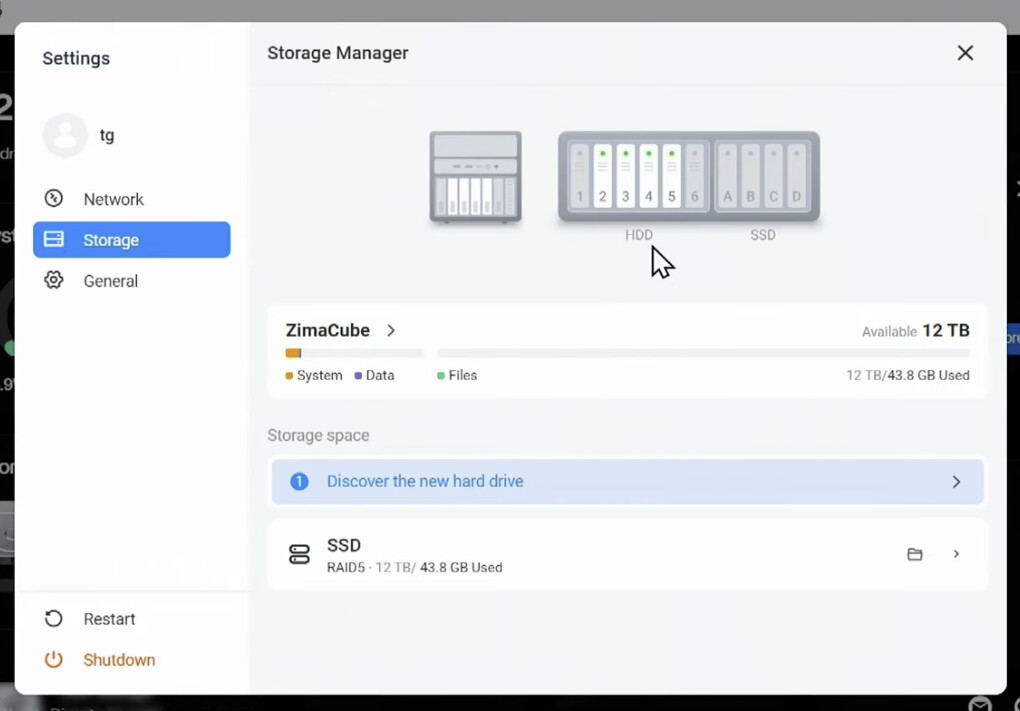Open the Network settings section

click(x=112, y=199)
